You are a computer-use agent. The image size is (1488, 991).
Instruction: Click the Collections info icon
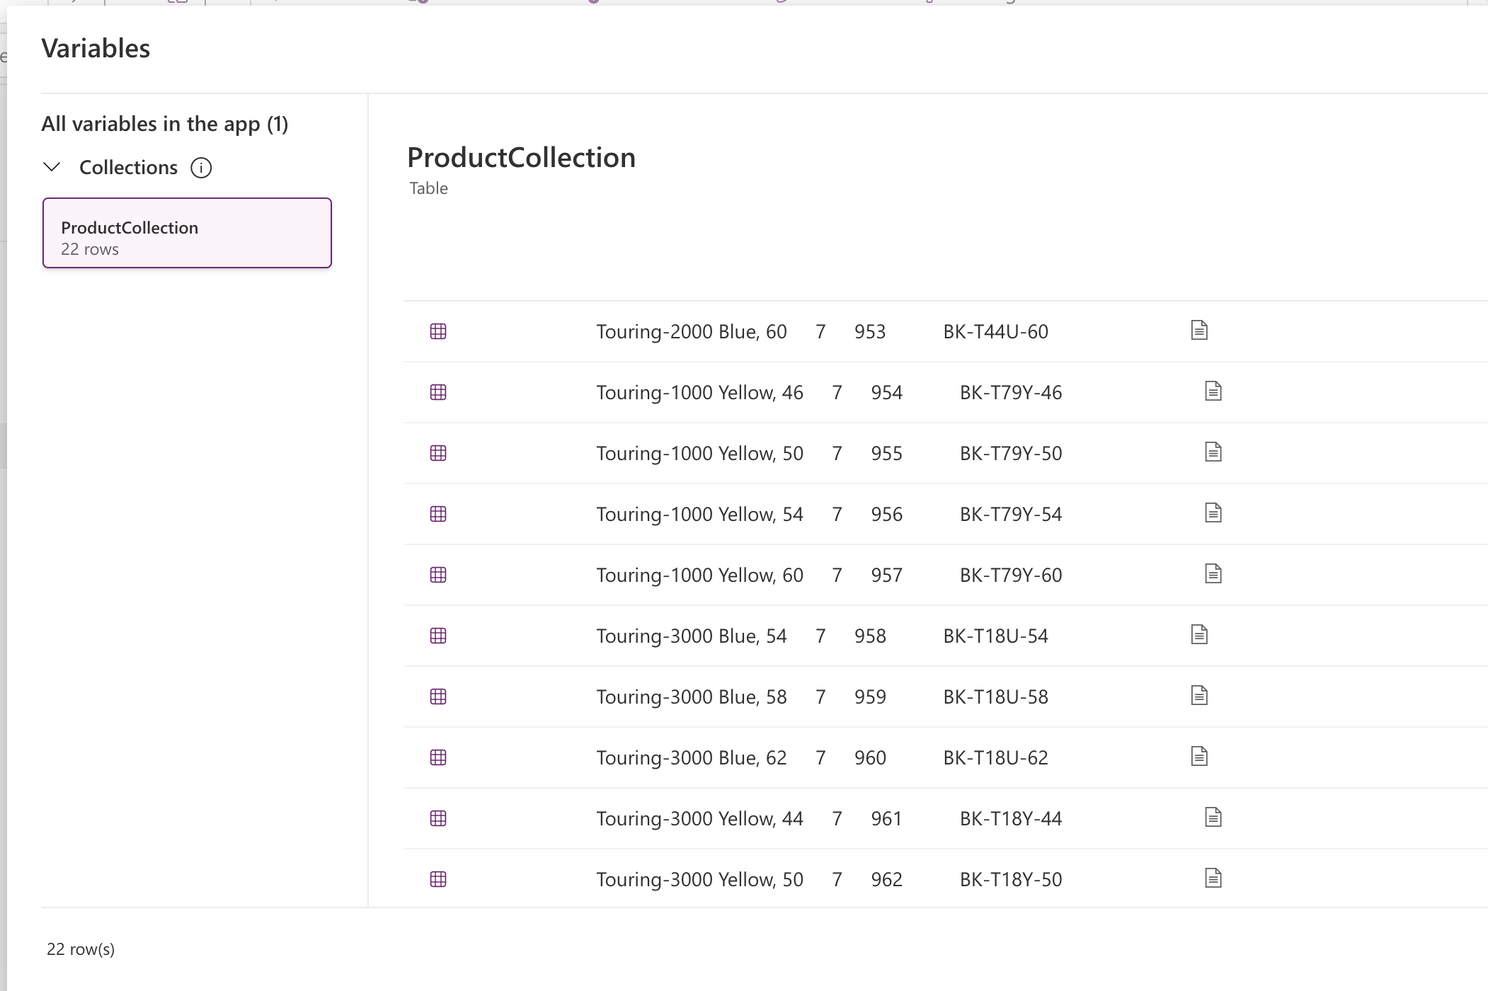(201, 168)
